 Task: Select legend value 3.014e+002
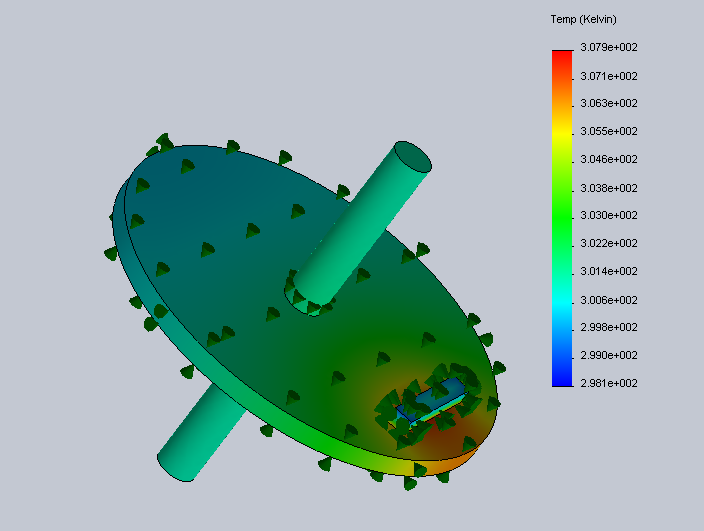point(609,272)
